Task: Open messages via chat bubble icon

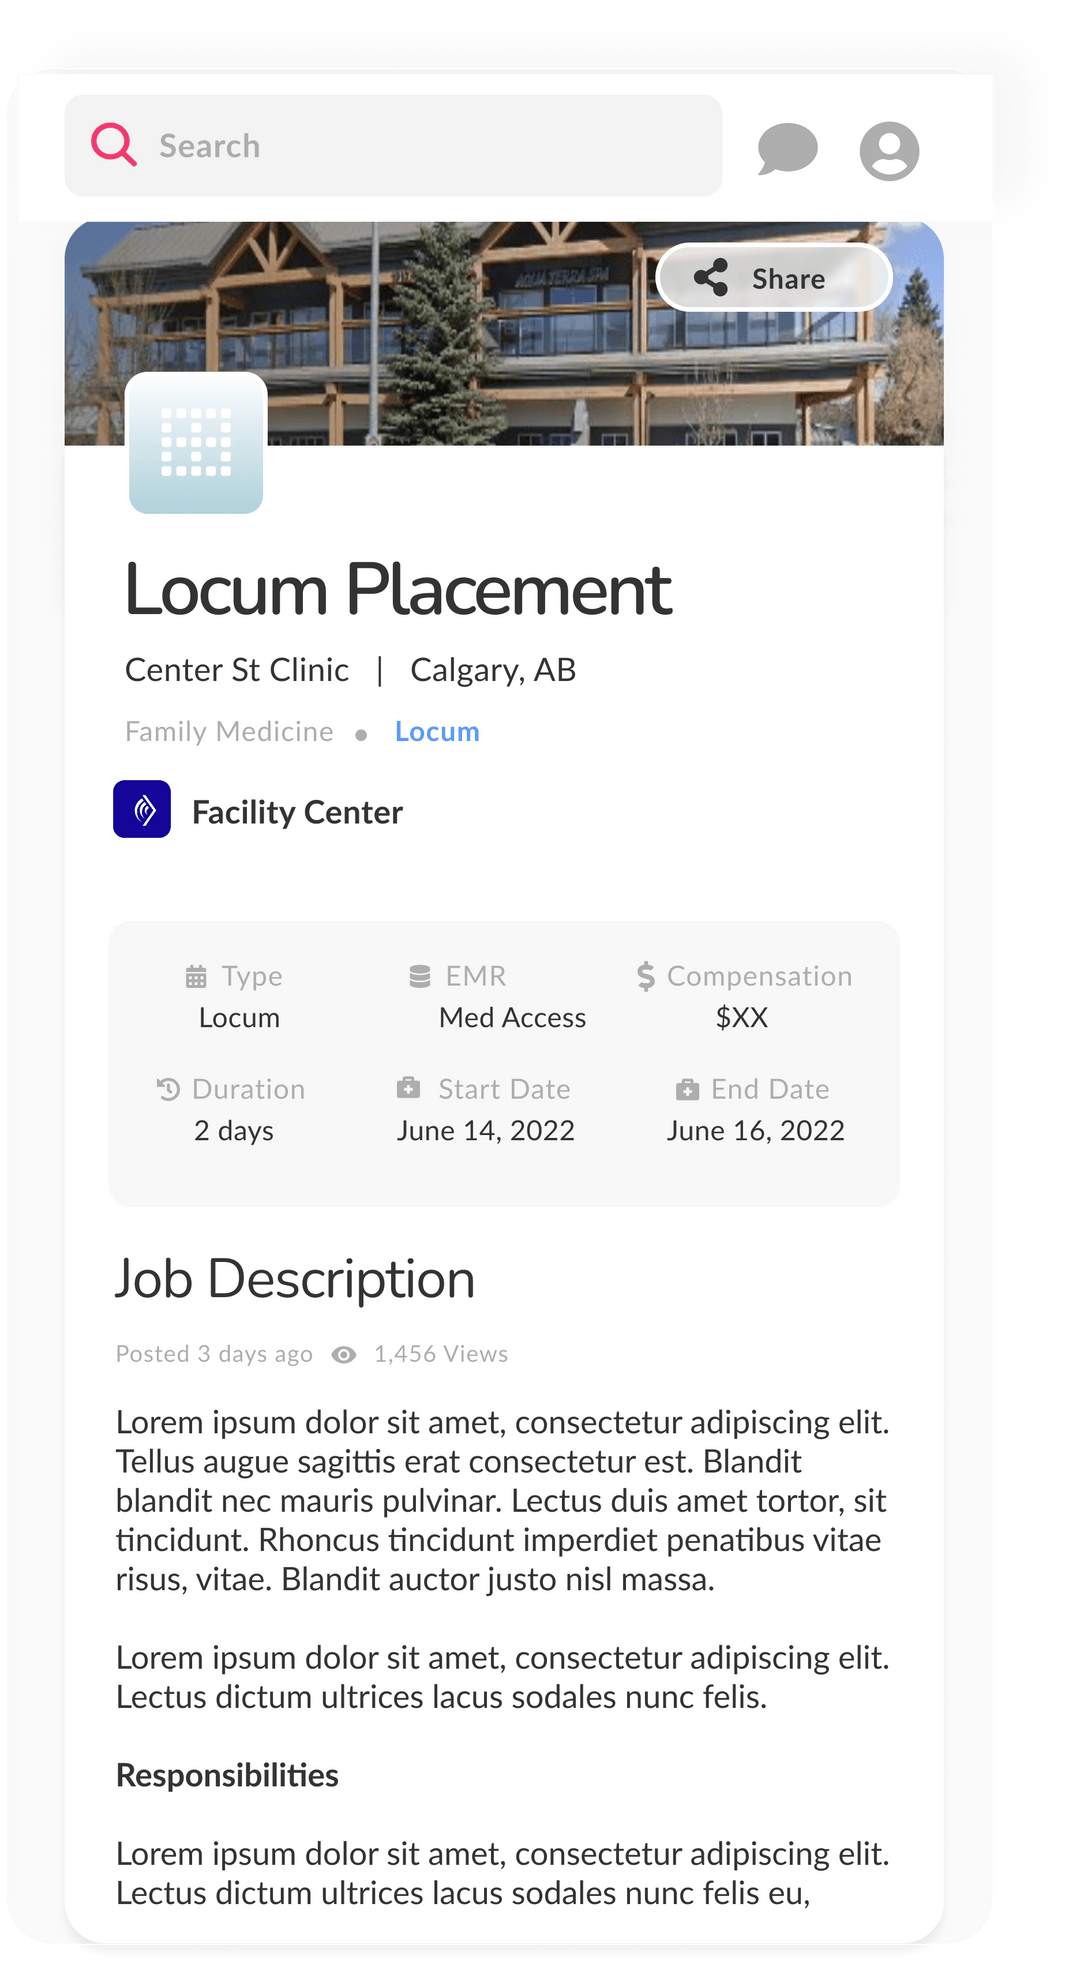Action: click(787, 149)
